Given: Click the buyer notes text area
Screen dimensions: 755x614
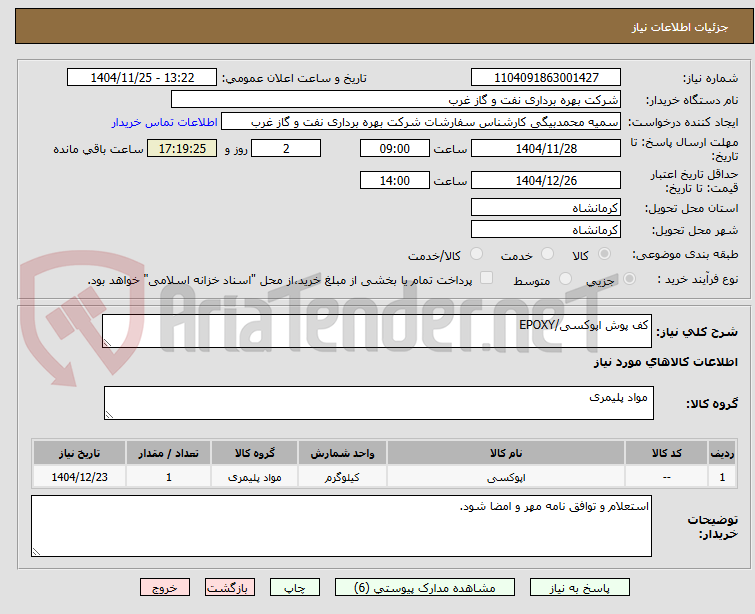Looking at the screenshot, I should coord(341,526).
